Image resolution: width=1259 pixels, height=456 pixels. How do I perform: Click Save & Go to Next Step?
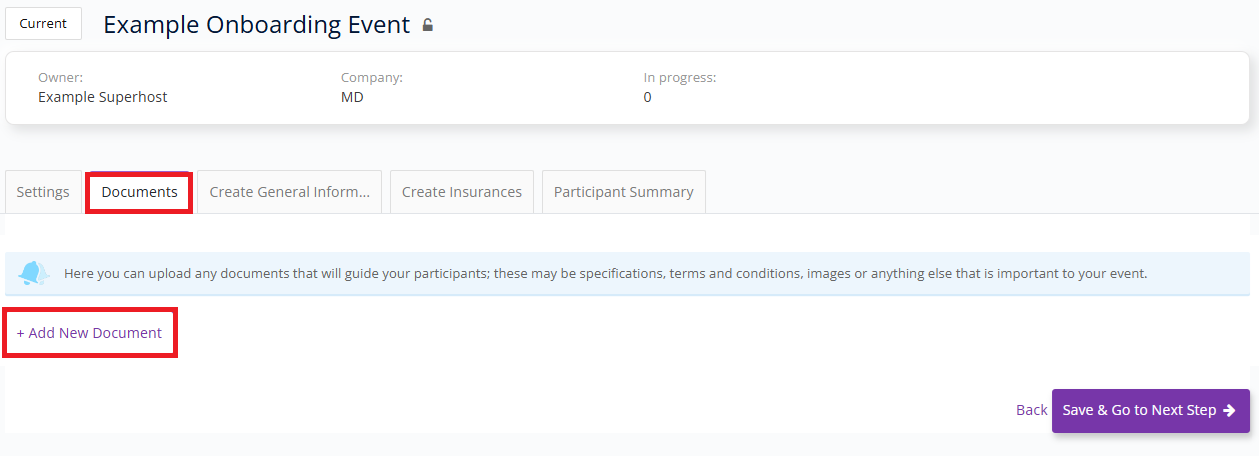1151,411
